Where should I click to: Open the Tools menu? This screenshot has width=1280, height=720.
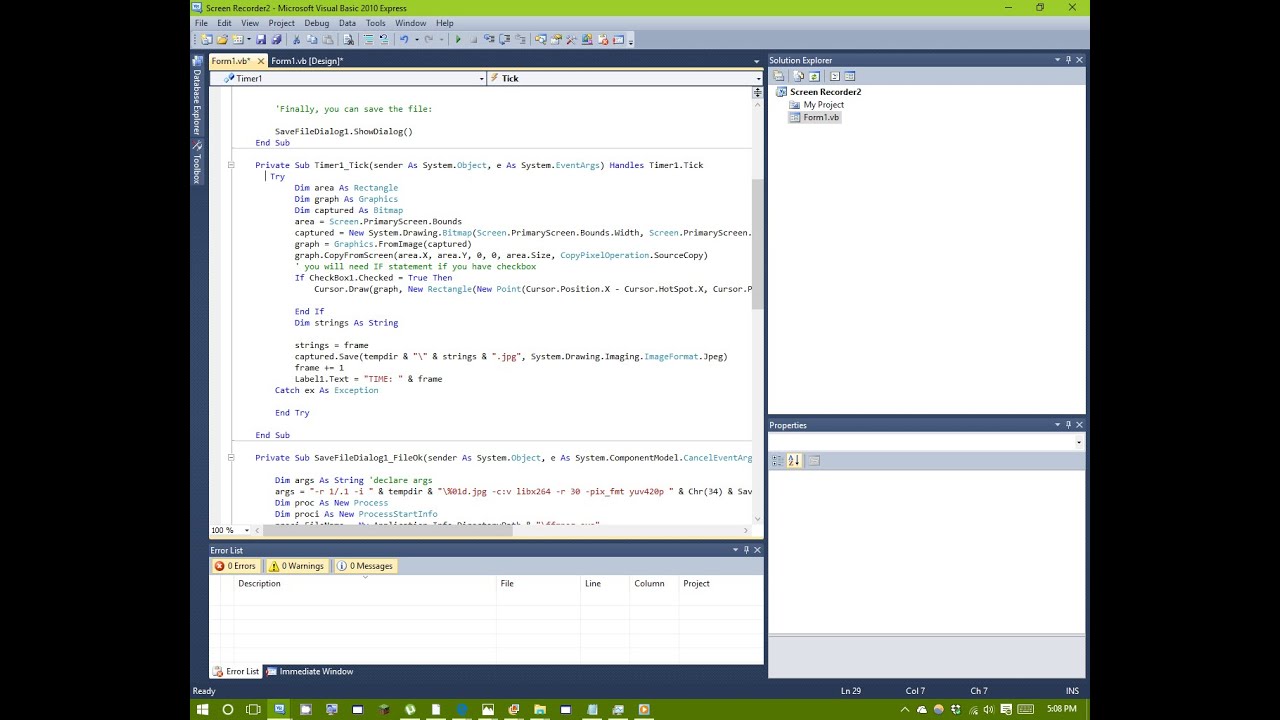click(x=376, y=23)
